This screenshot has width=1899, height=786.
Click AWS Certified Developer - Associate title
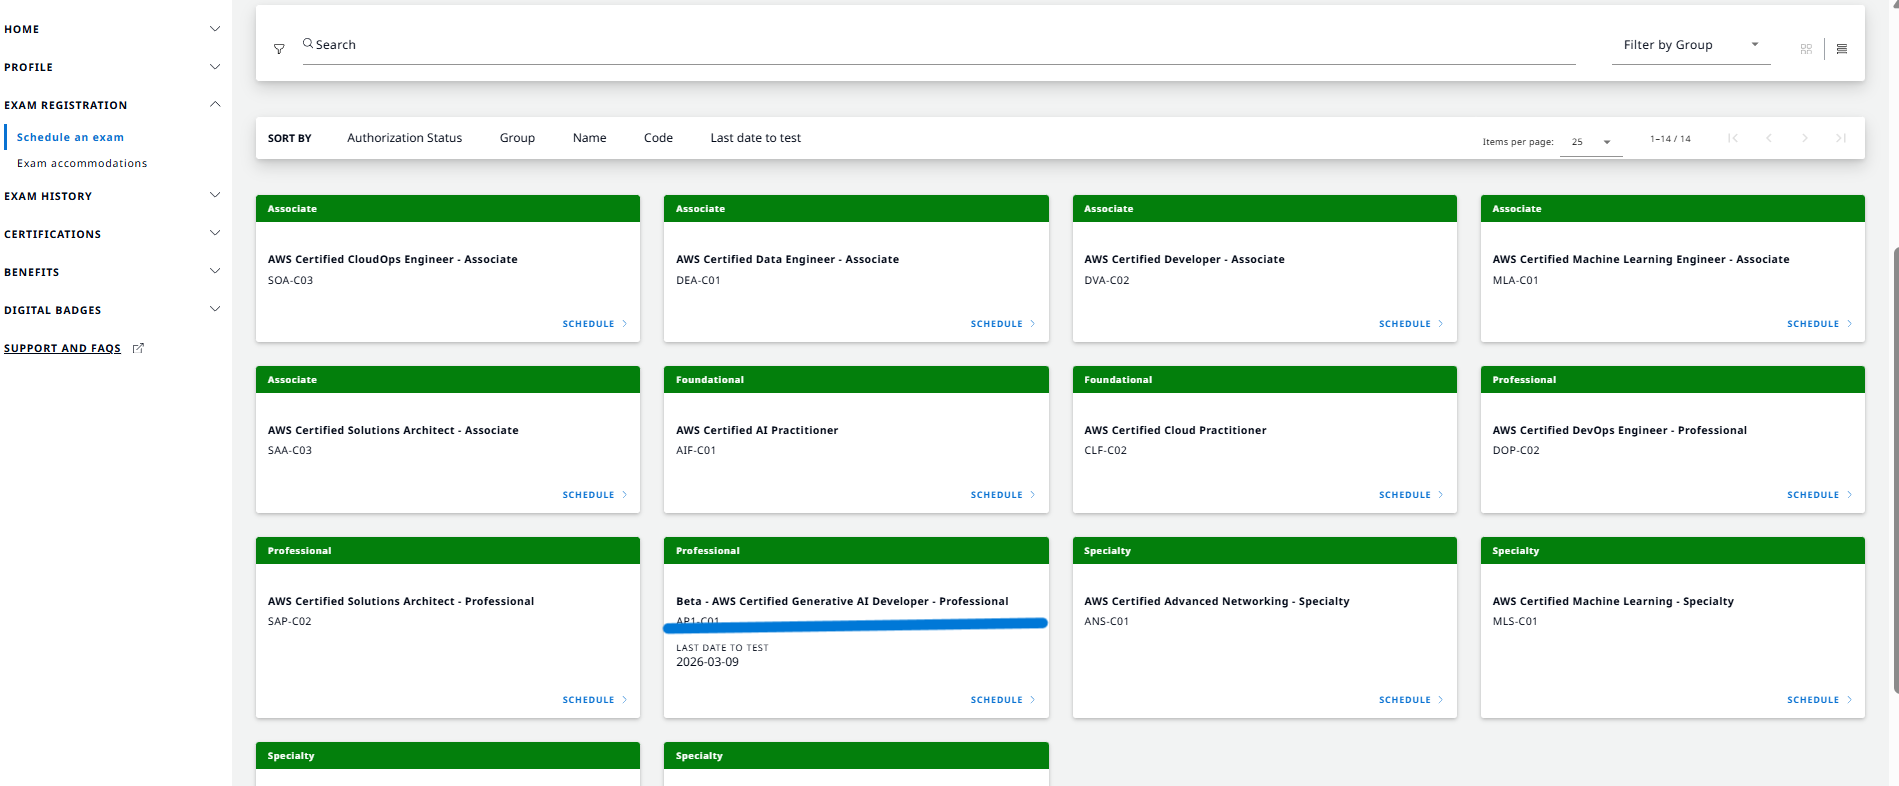[x=1184, y=259]
